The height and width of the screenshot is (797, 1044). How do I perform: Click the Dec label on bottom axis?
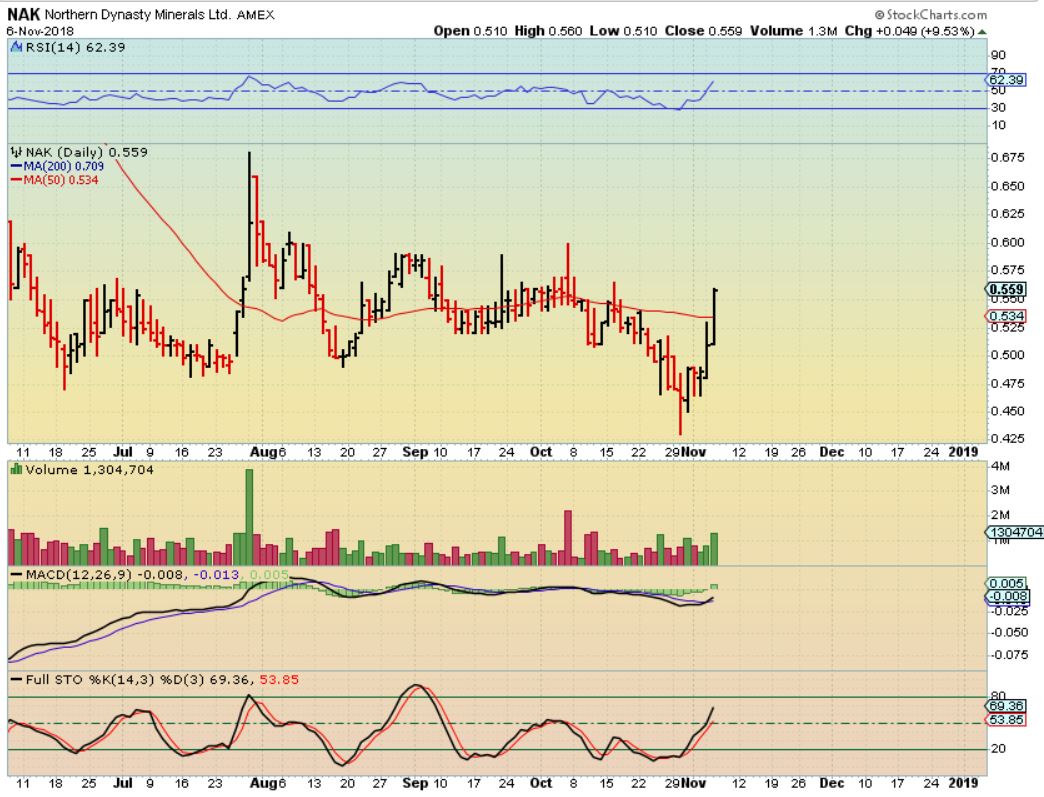point(832,783)
